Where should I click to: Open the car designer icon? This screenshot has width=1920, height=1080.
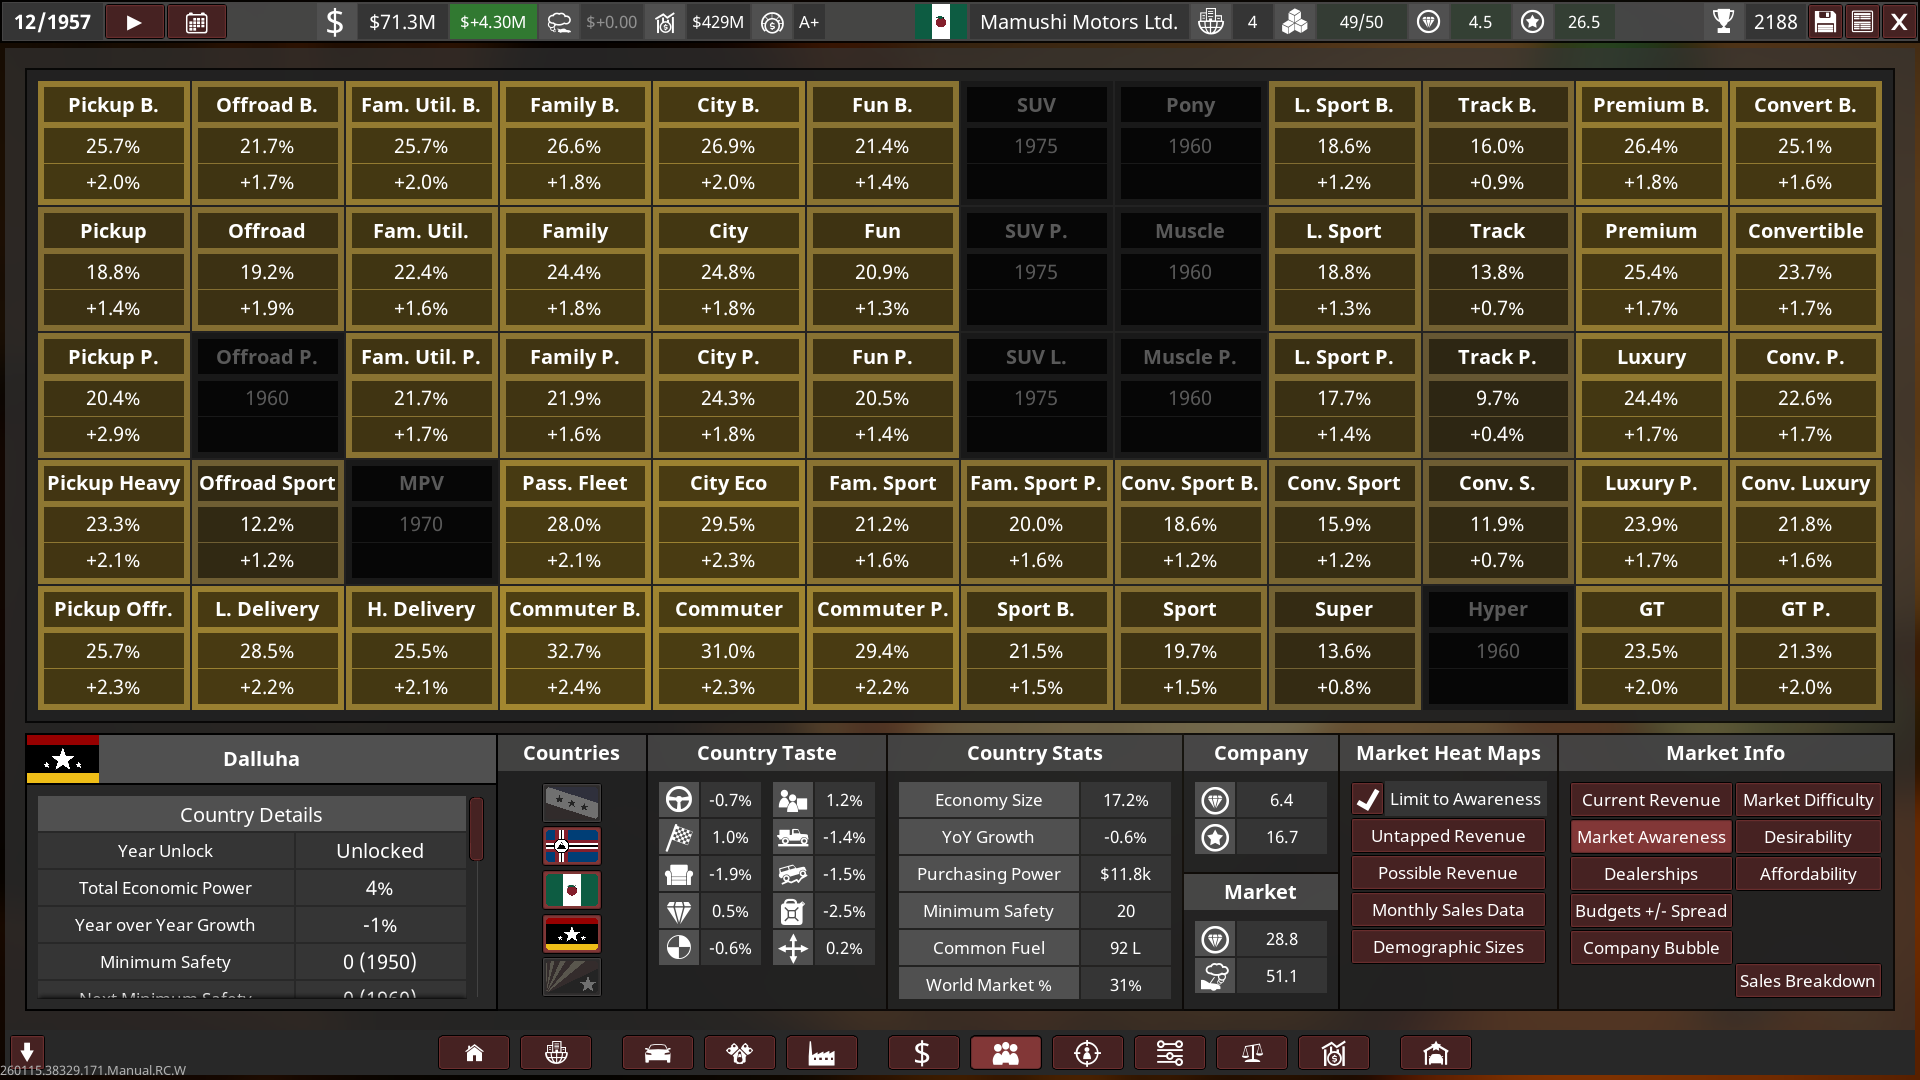(x=657, y=1053)
